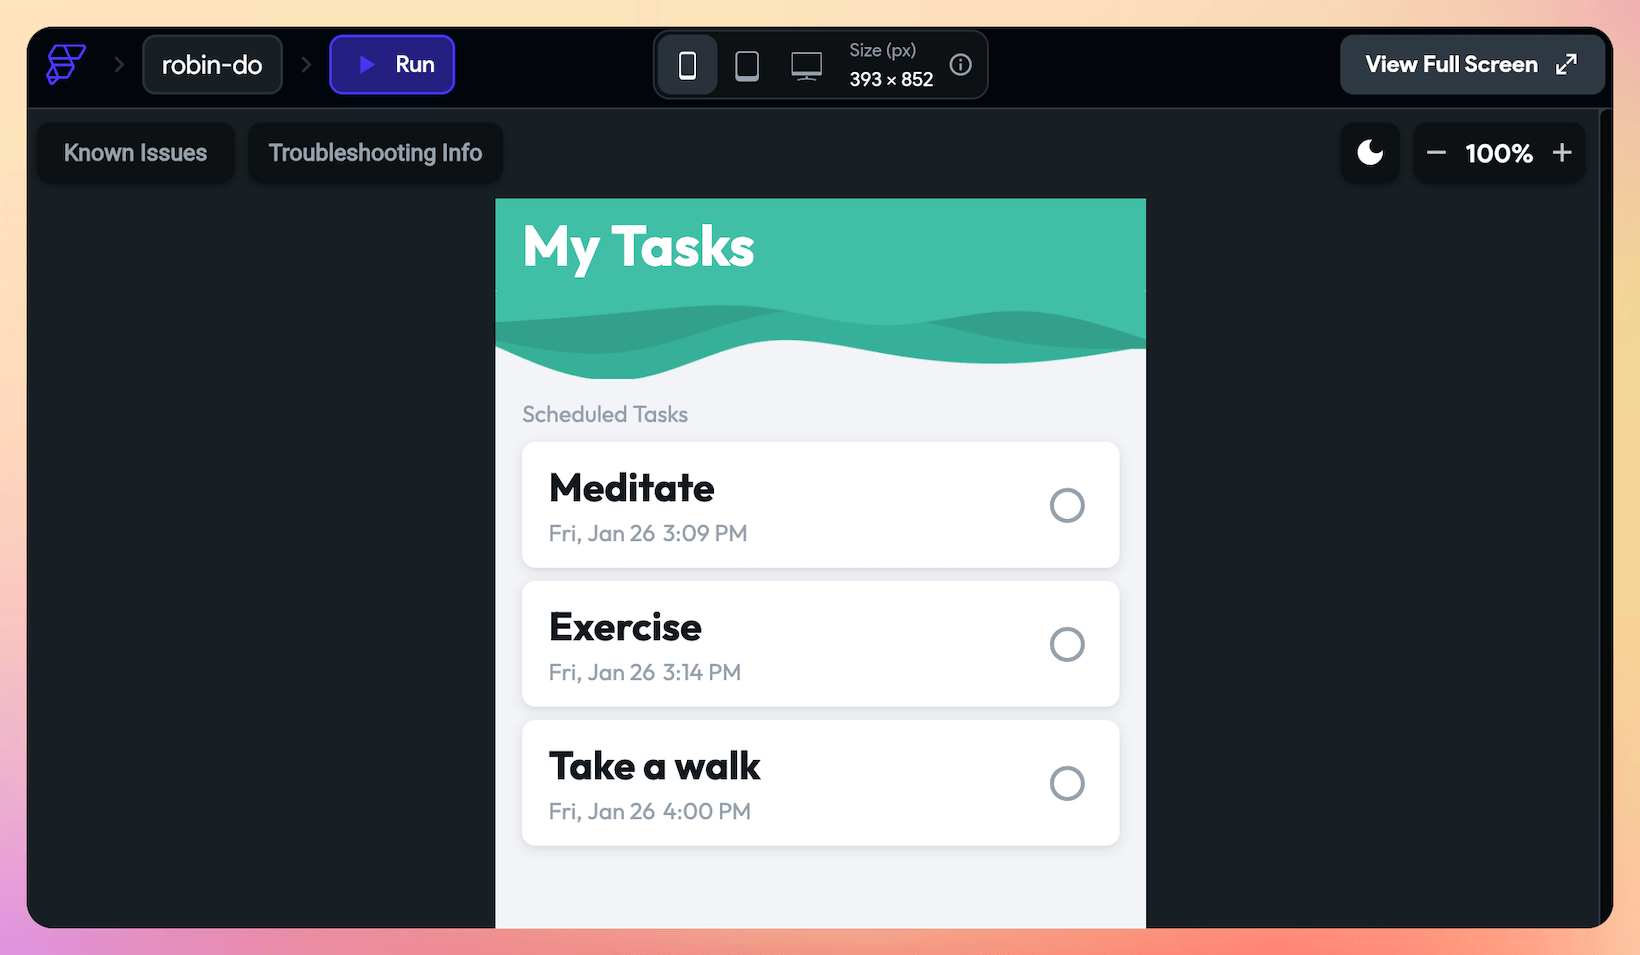
Task: Enable dark mode via the moon icon
Action: (x=1369, y=152)
